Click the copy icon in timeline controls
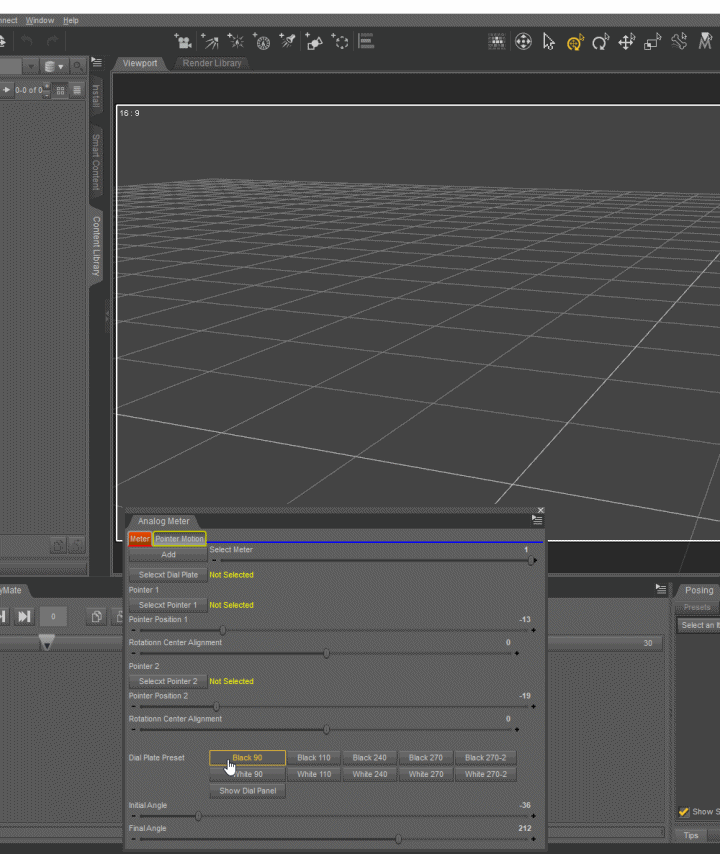The height and width of the screenshot is (854, 720). pos(96,616)
